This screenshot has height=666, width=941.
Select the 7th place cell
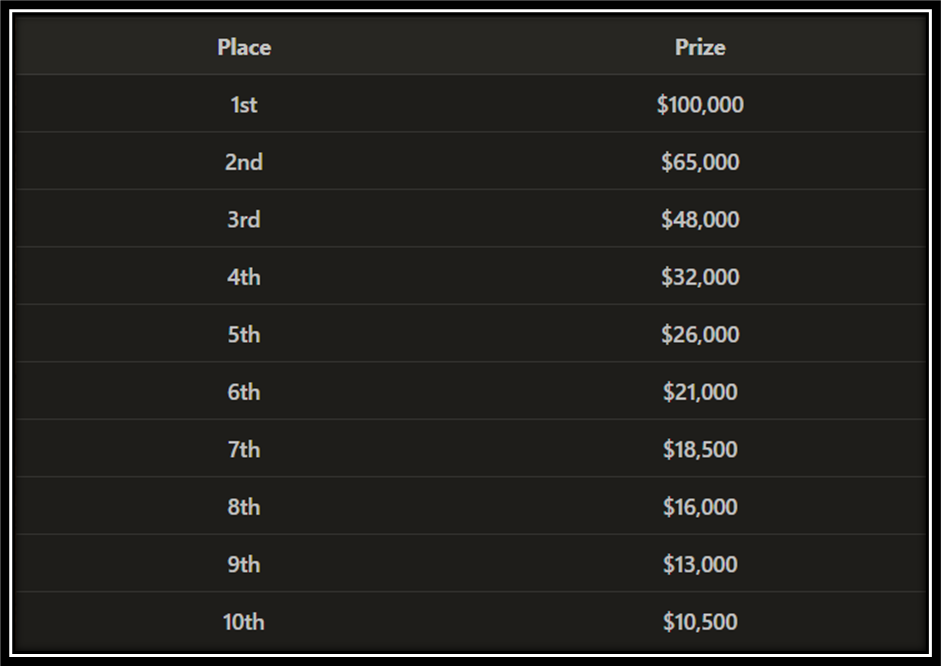click(x=244, y=450)
